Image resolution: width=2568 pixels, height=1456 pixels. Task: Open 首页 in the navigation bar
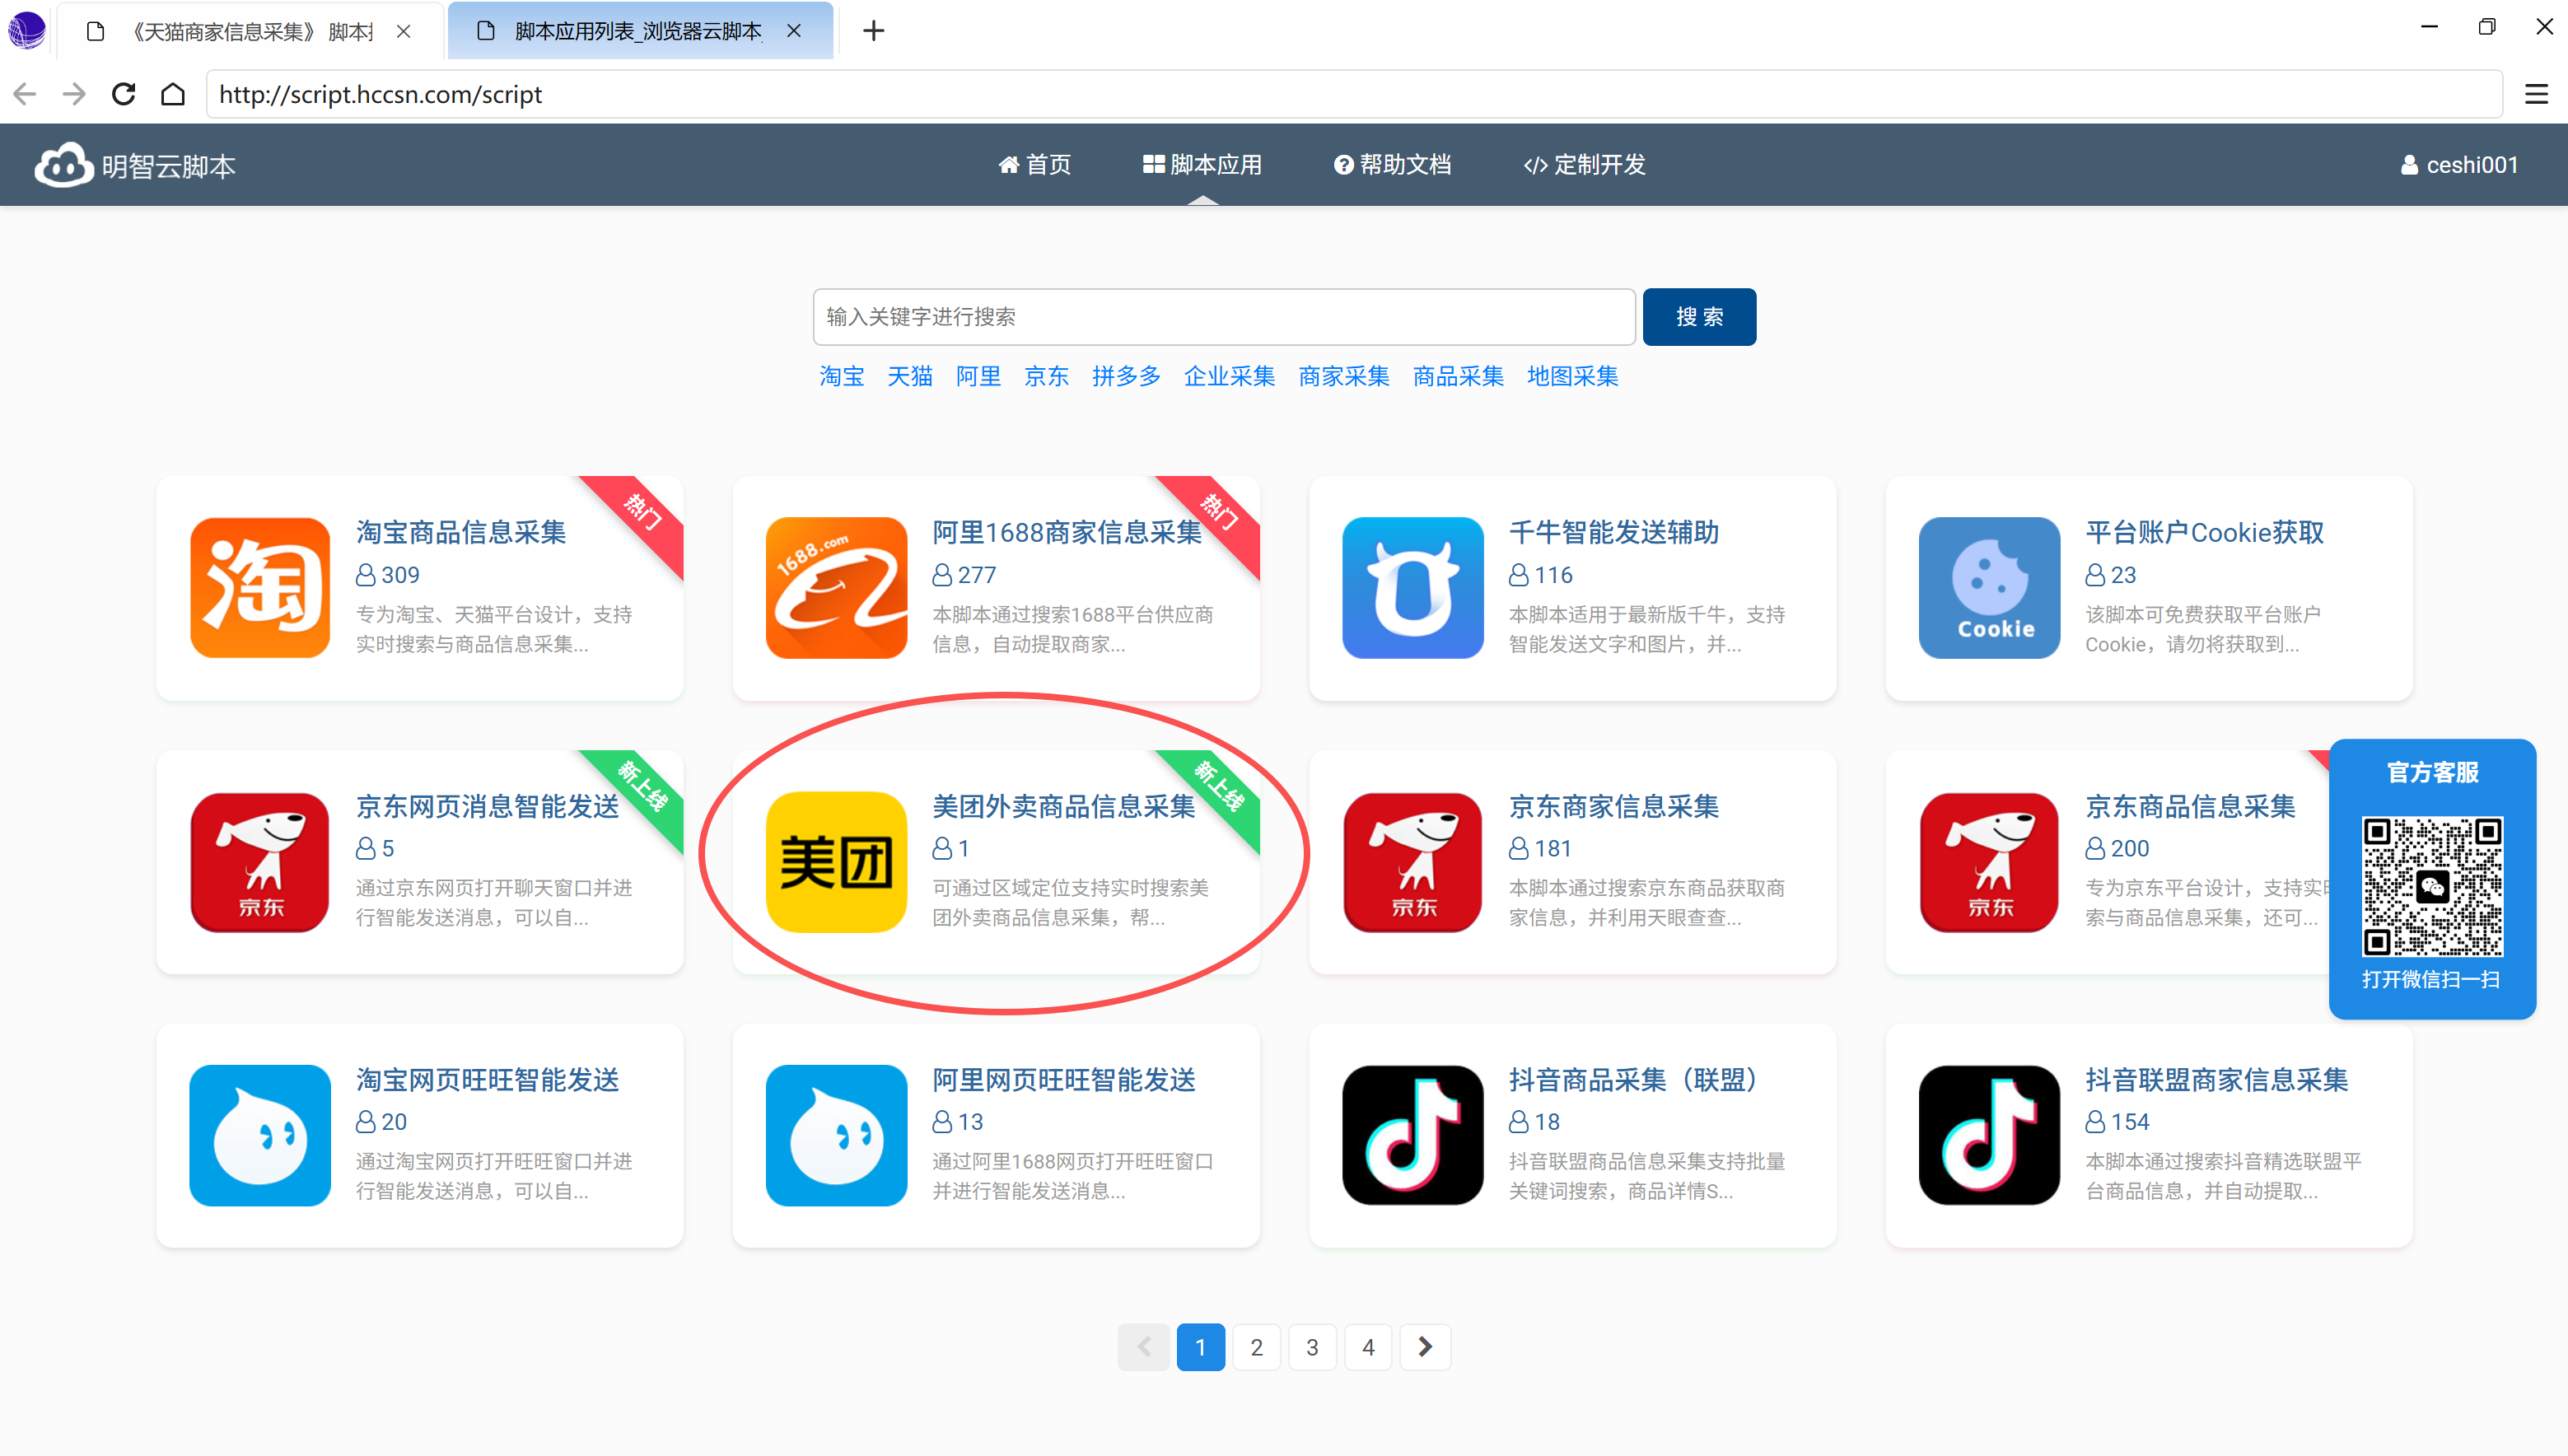(1034, 165)
